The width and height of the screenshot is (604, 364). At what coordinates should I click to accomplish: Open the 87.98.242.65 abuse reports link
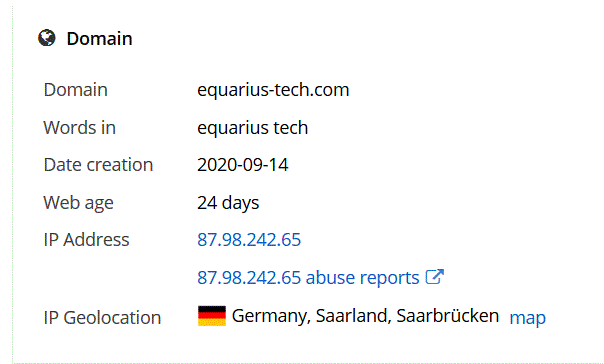click(308, 277)
